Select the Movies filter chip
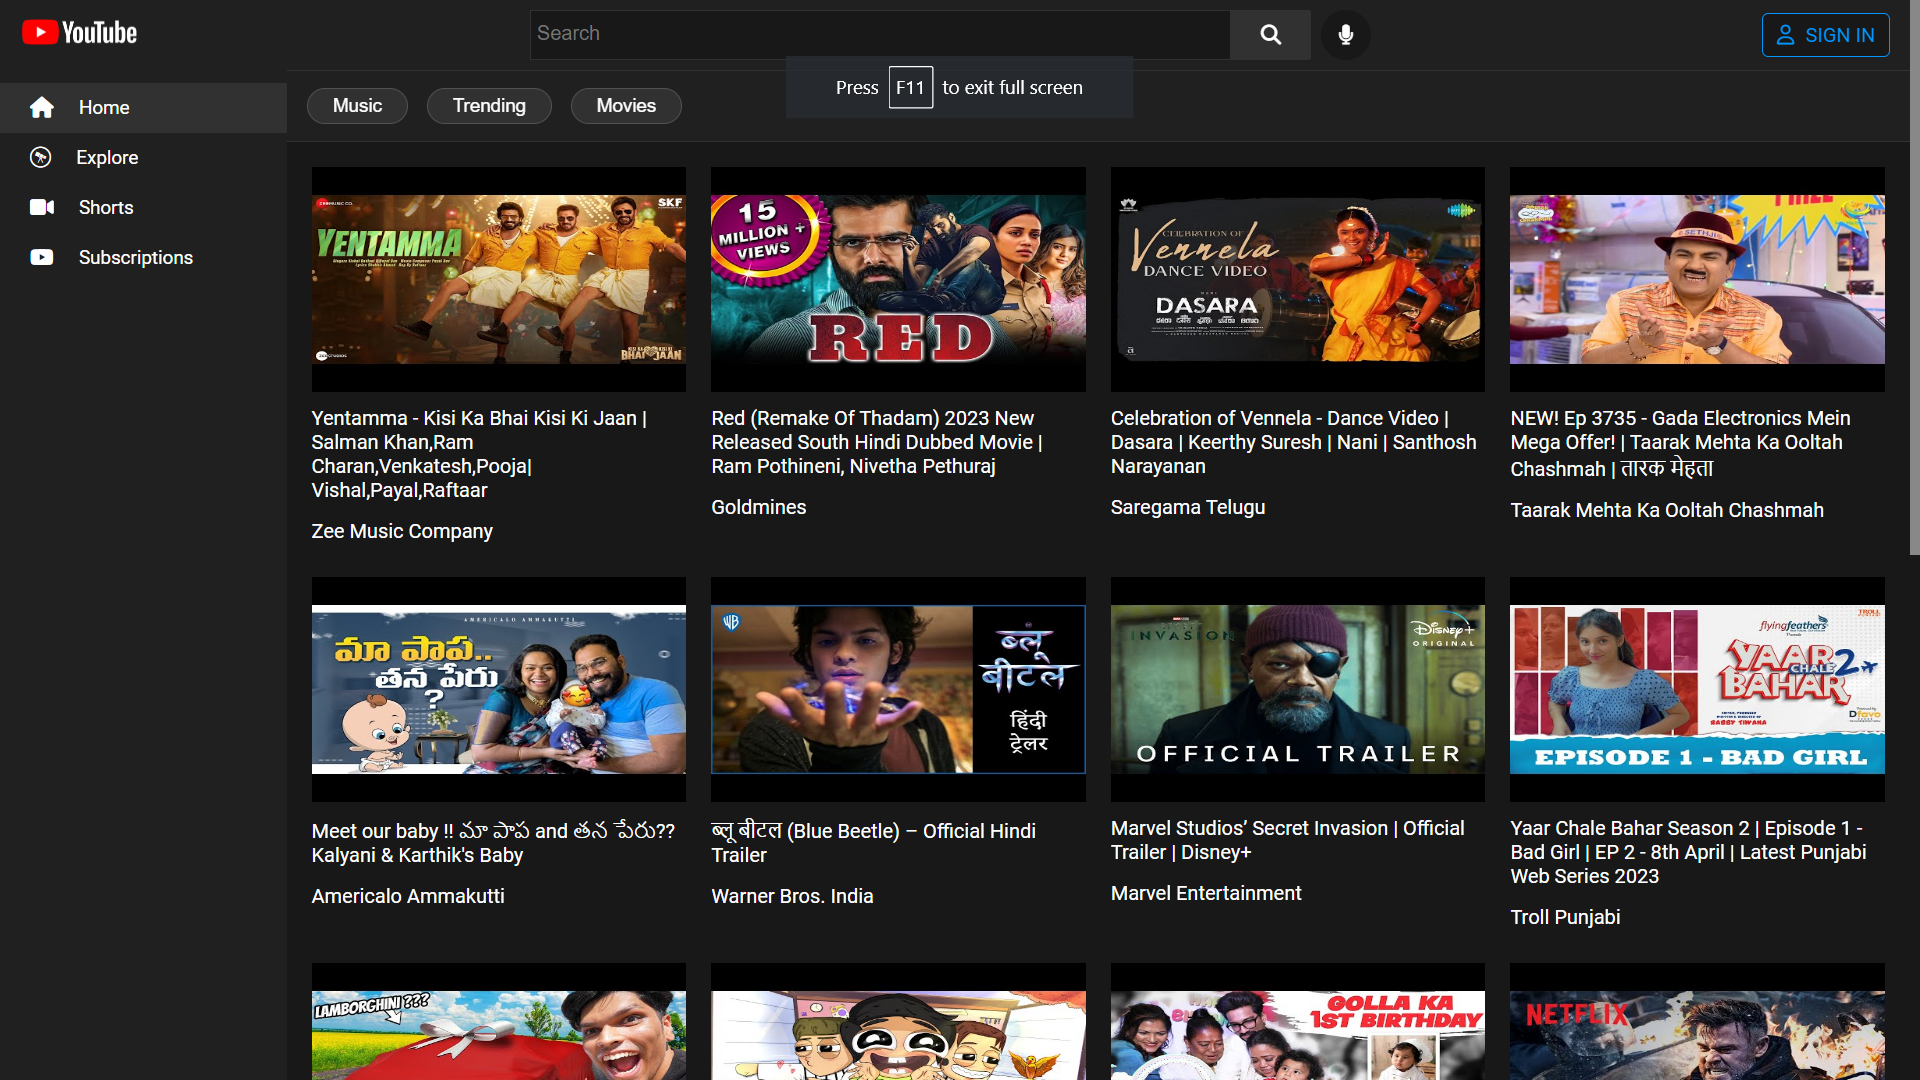1920x1080 pixels. tap(626, 106)
